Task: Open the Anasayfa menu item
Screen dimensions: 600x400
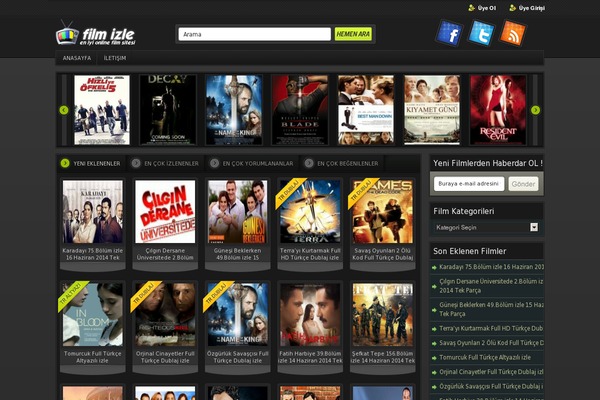Action: coord(77,58)
